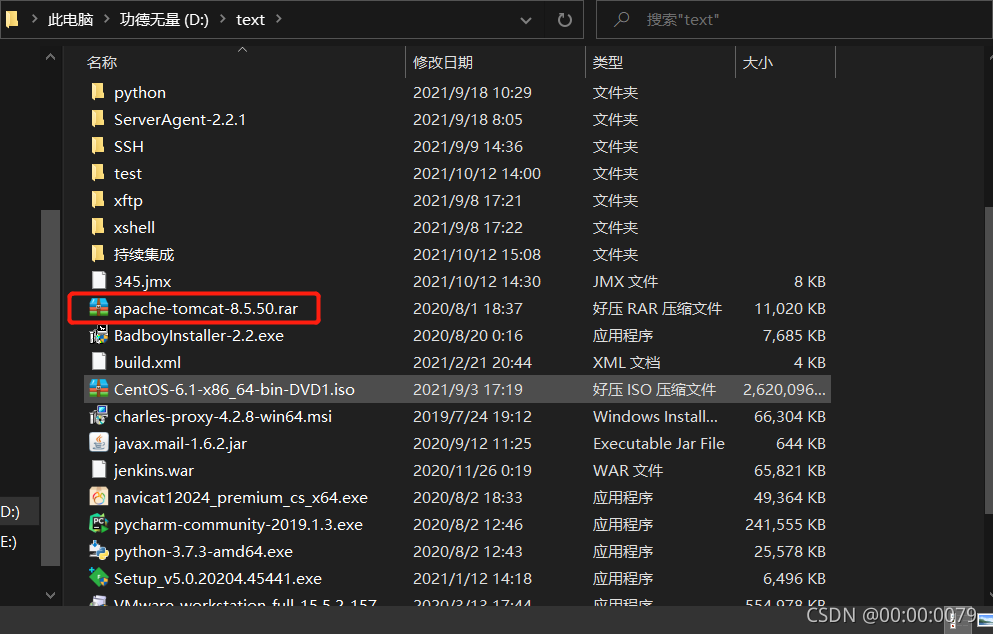Select navicat12024_premium_cs_x64.exe file name
Screen dimensions: 993x634
coord(241,498)
